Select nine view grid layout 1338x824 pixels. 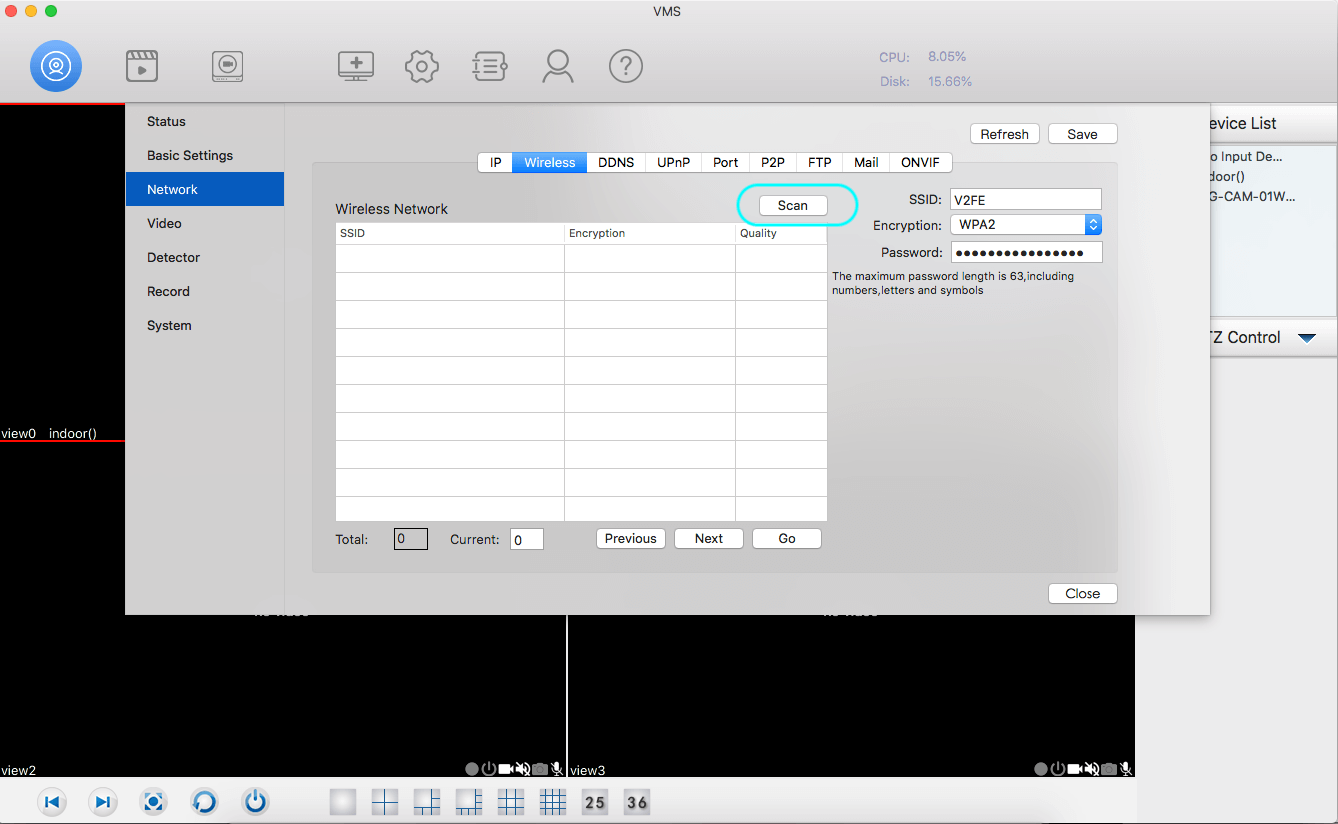(511, 802)
